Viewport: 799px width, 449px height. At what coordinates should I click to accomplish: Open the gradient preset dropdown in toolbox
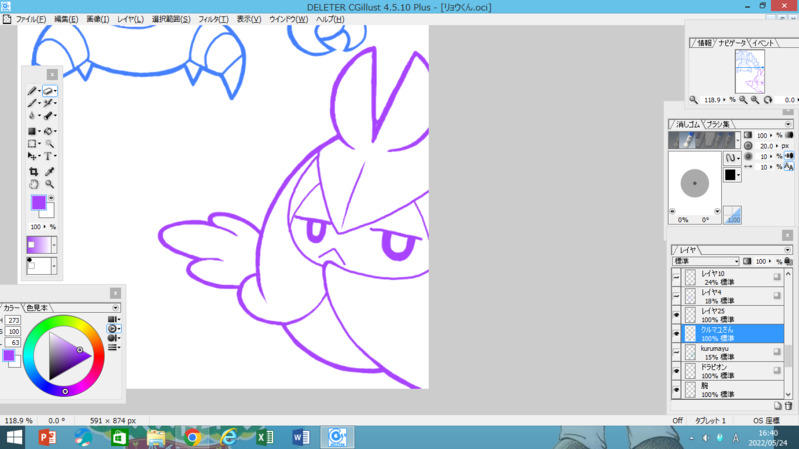click(54, 245)
